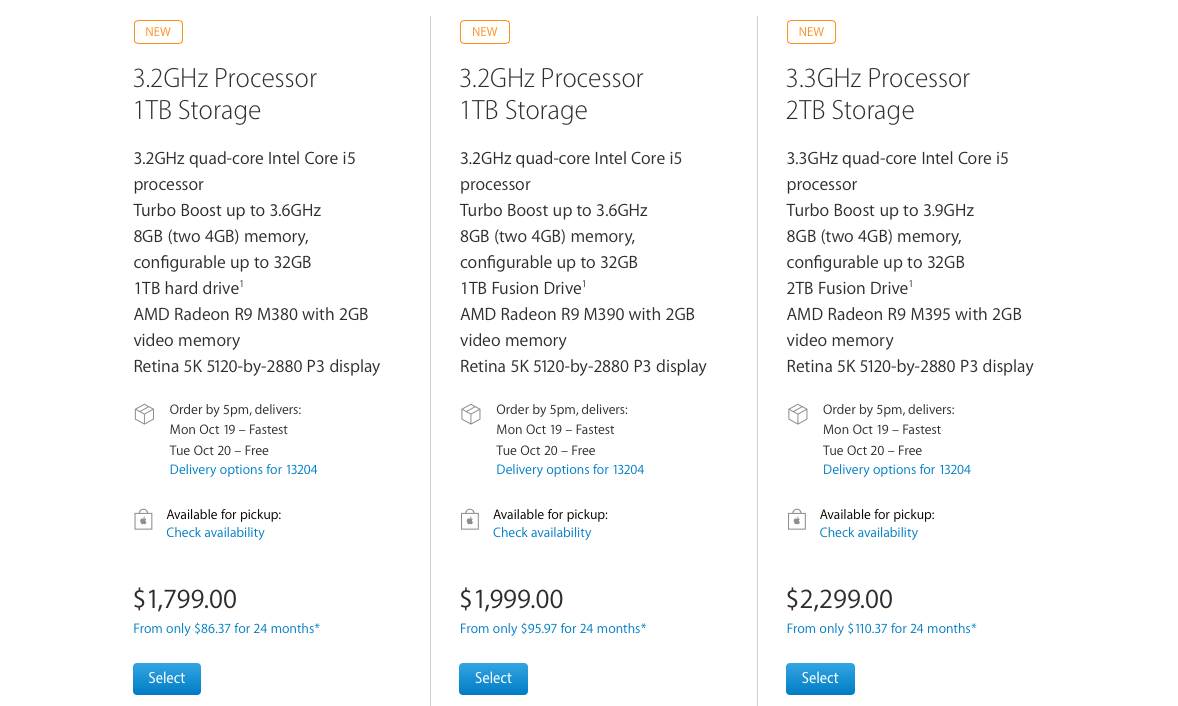Check pickup availability for 2TB Fusion Drive model
This screenshot has width=1178, height=706.
tap(869, 533)
